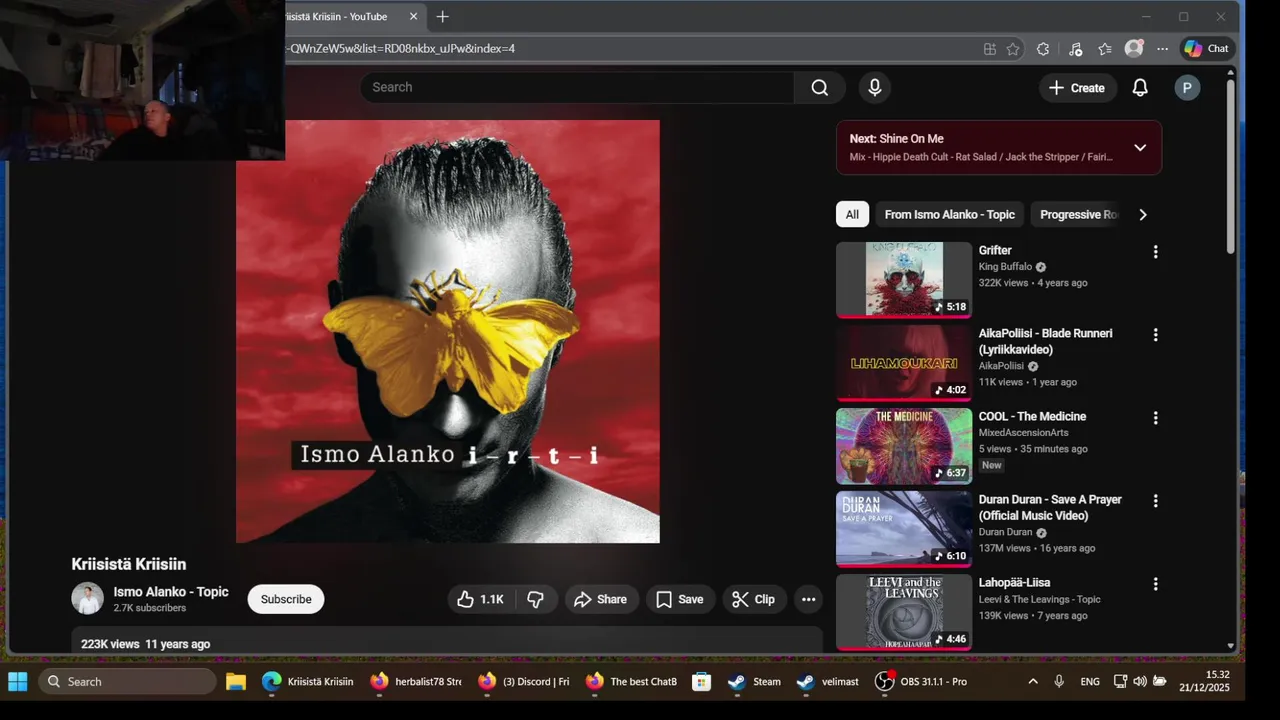This screenshot has height=720, width=1280.
Task: Play Duran Duran Save A Prayer thumbnail
Action: point(904,529)
